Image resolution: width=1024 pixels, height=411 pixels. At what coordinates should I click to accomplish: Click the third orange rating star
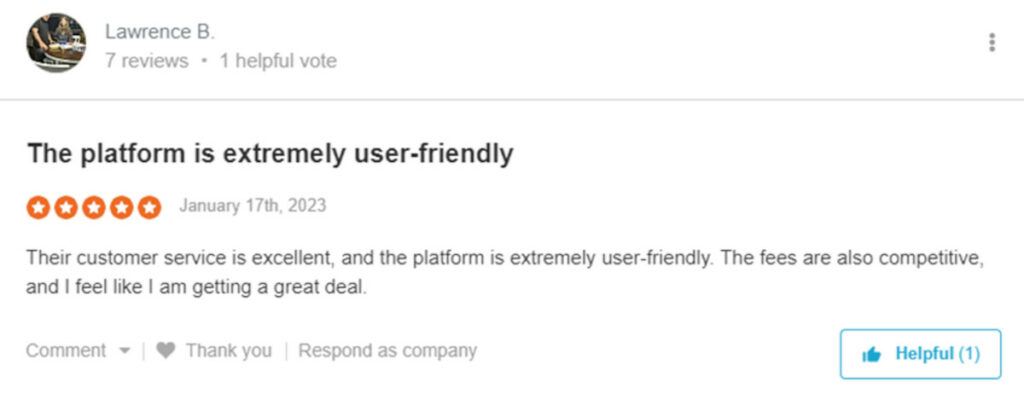coord(94,207)
